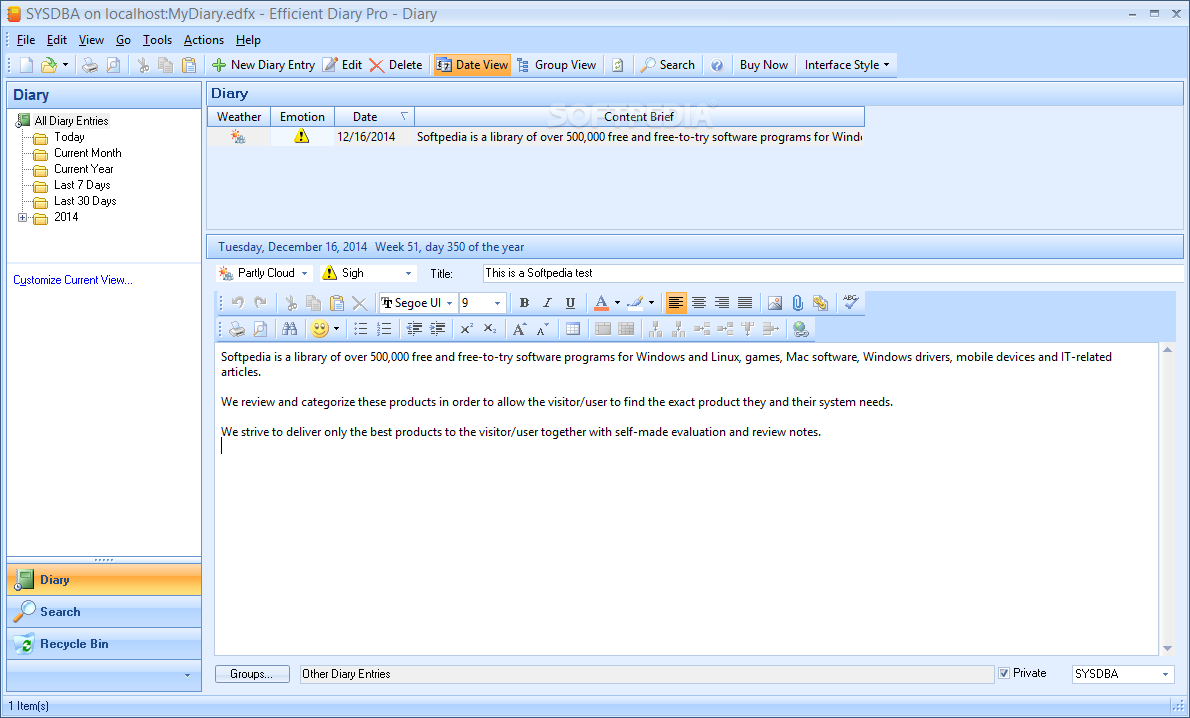Click the bulleted list icon
The height and width of the screenshot is (718, 1190).
[360, 329]
